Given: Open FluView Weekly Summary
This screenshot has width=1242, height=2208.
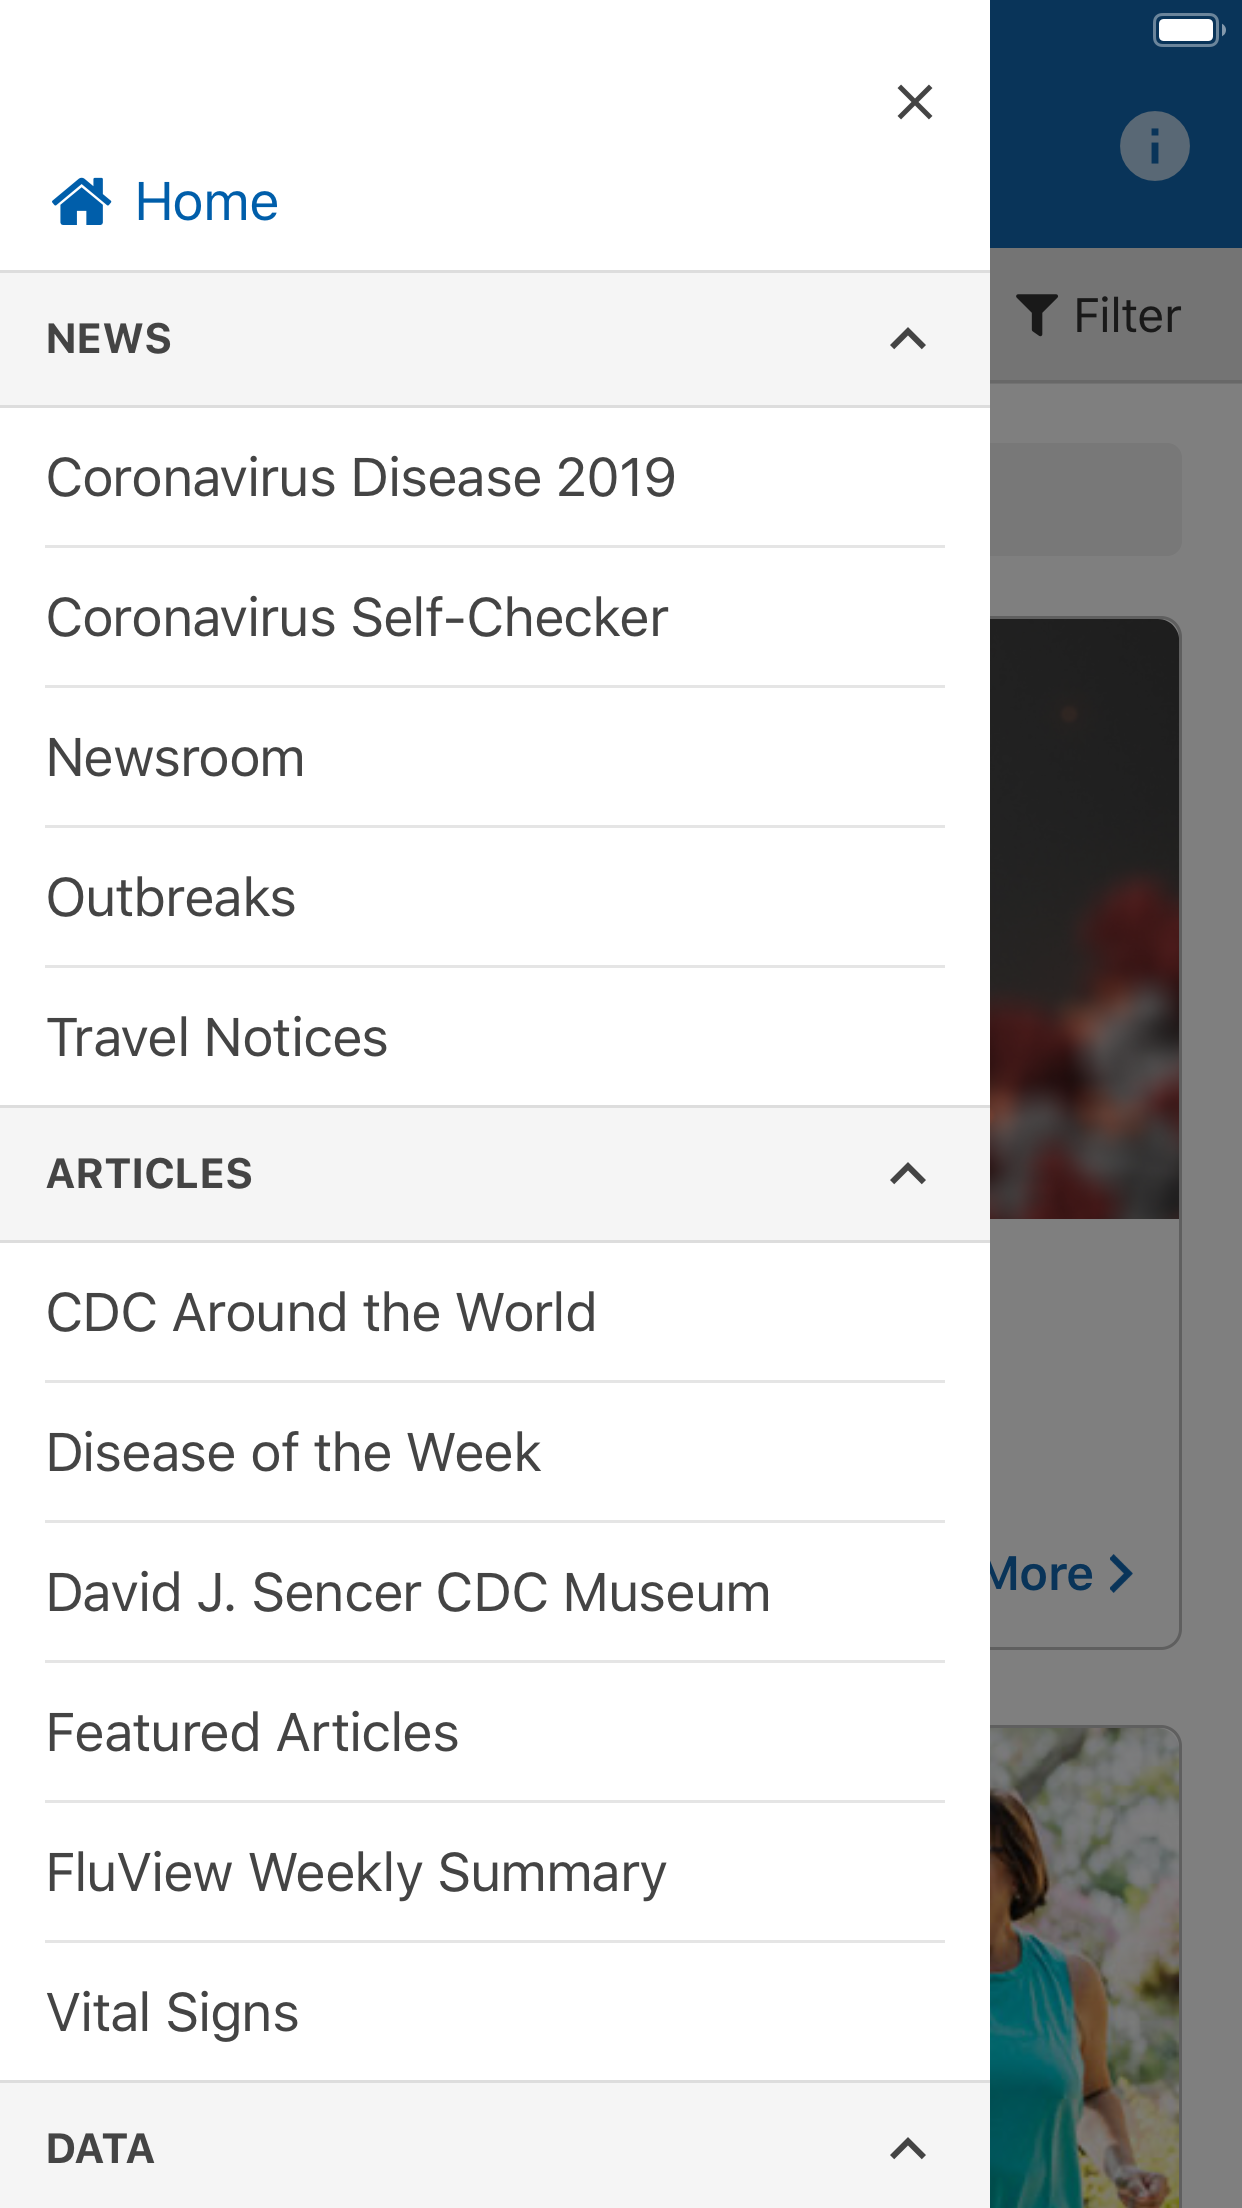Looking at the screenshot, I should [356, 1872].
